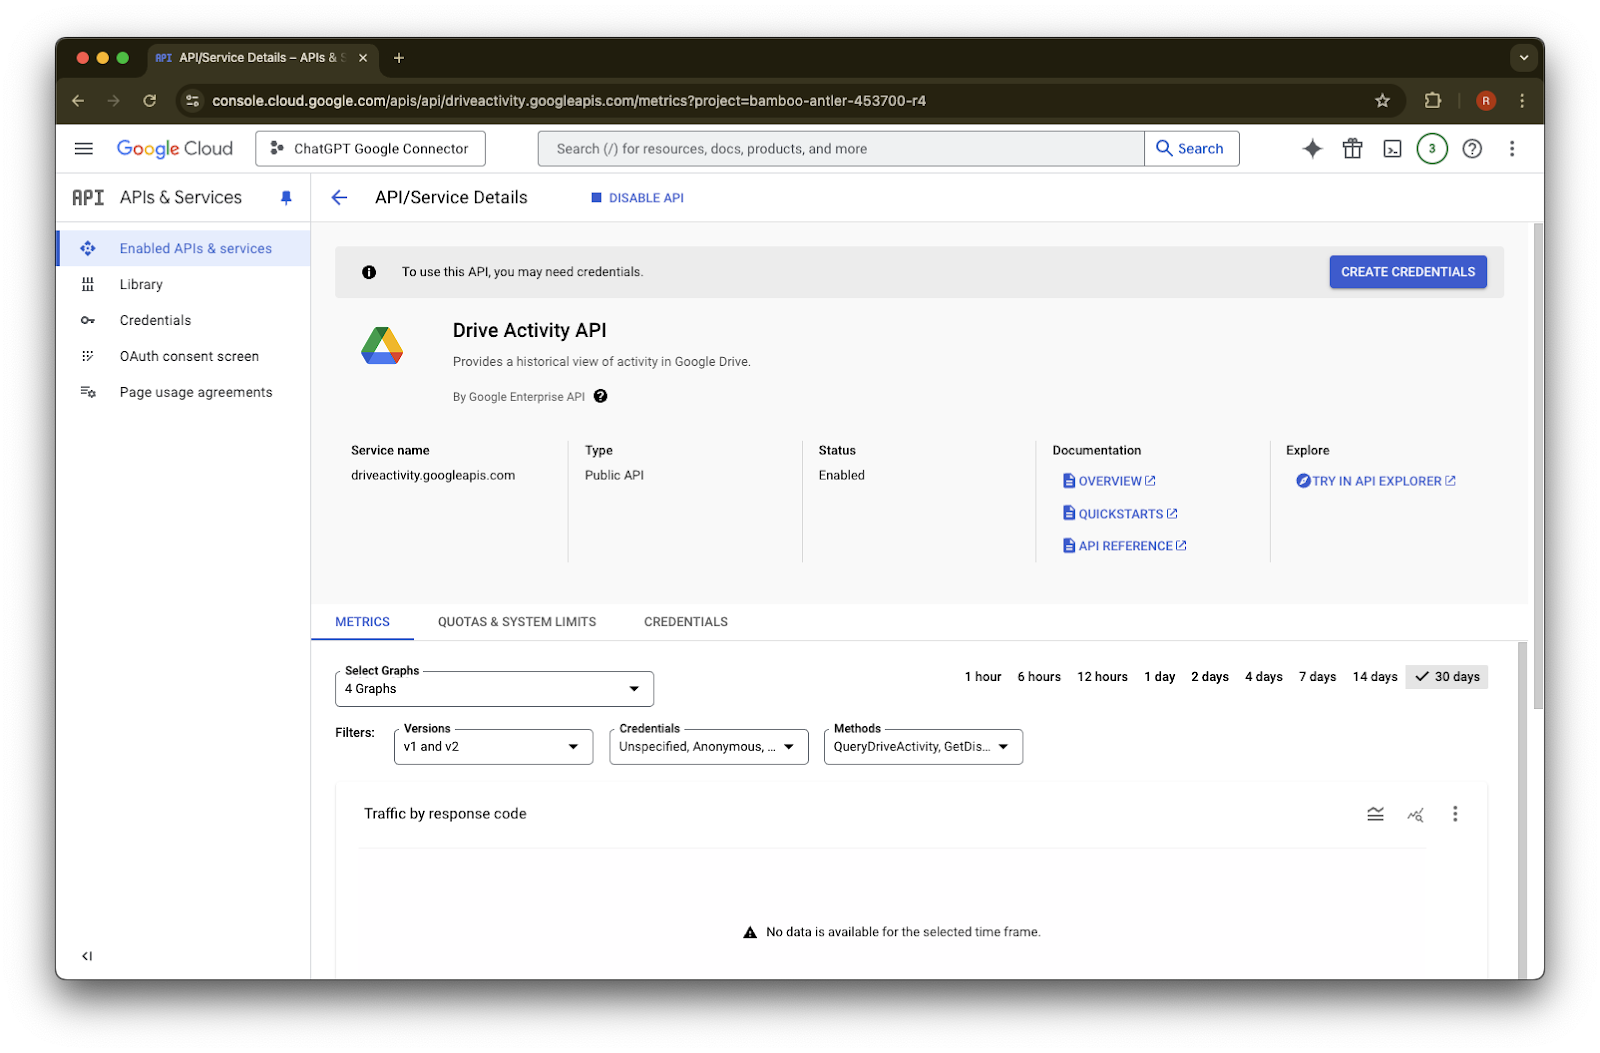Click the Create Credentials button
This screenshot has height=1053, width=1600.
1408,272
